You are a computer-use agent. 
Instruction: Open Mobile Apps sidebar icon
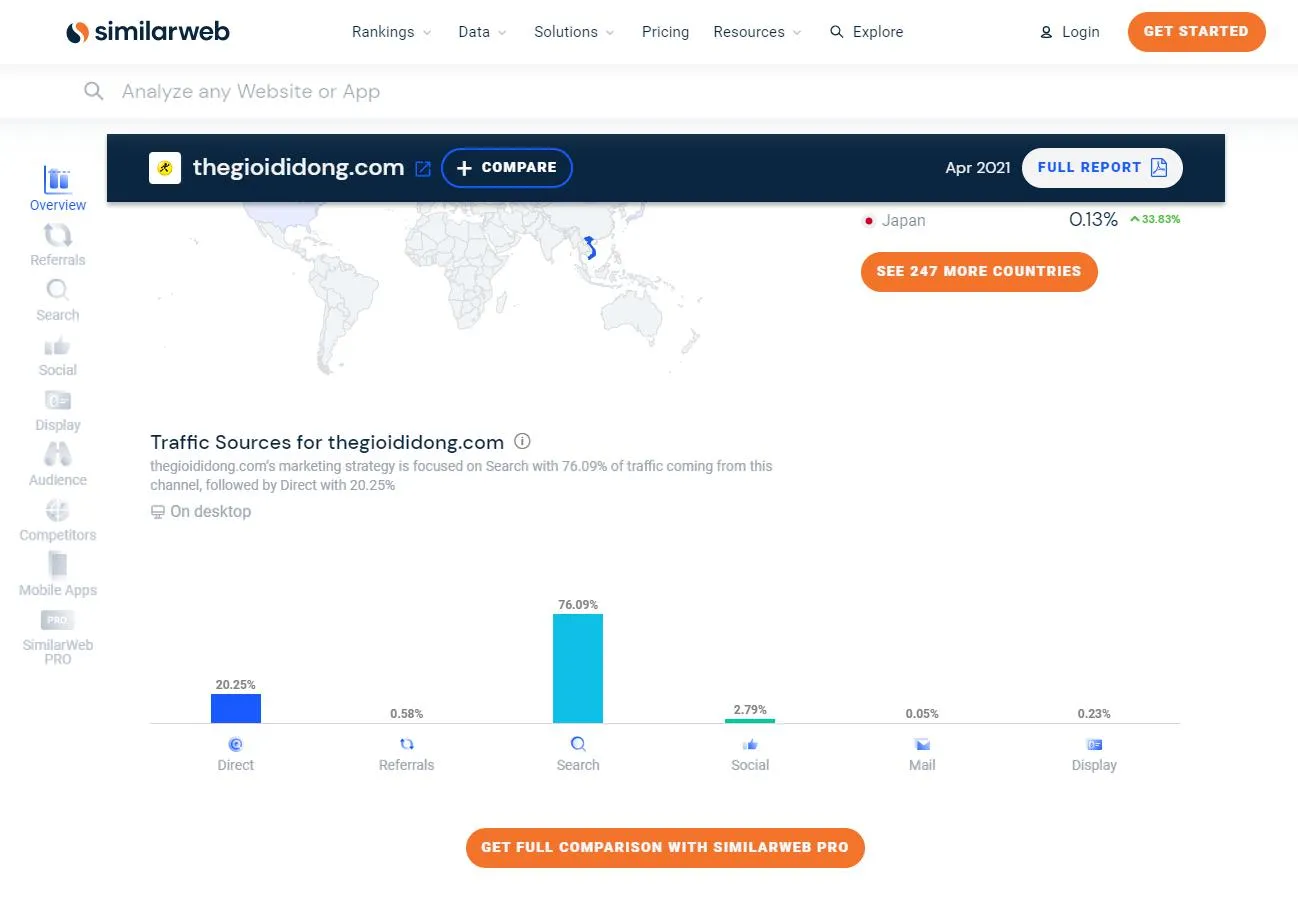pos(57,565)
